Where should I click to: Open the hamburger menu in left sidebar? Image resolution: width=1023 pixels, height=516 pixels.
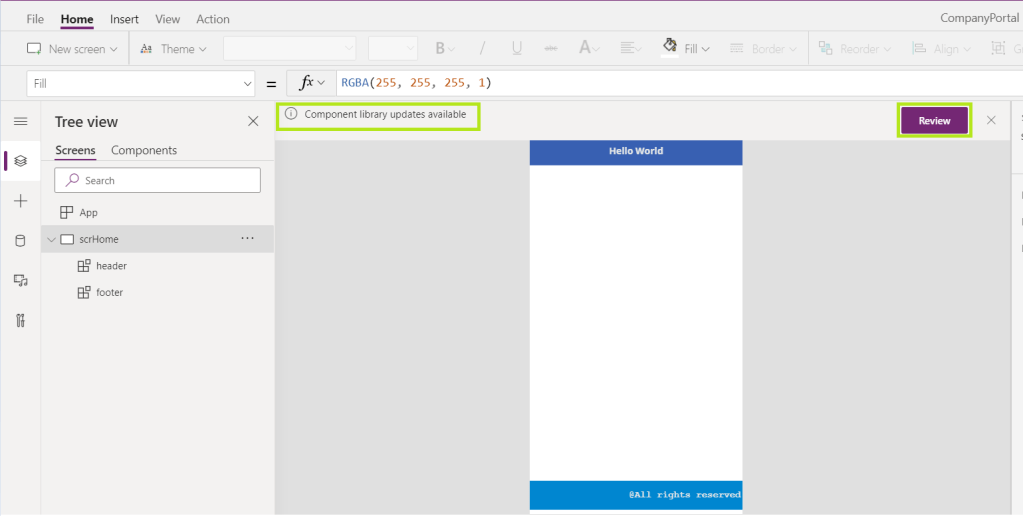tap(20, 121)
